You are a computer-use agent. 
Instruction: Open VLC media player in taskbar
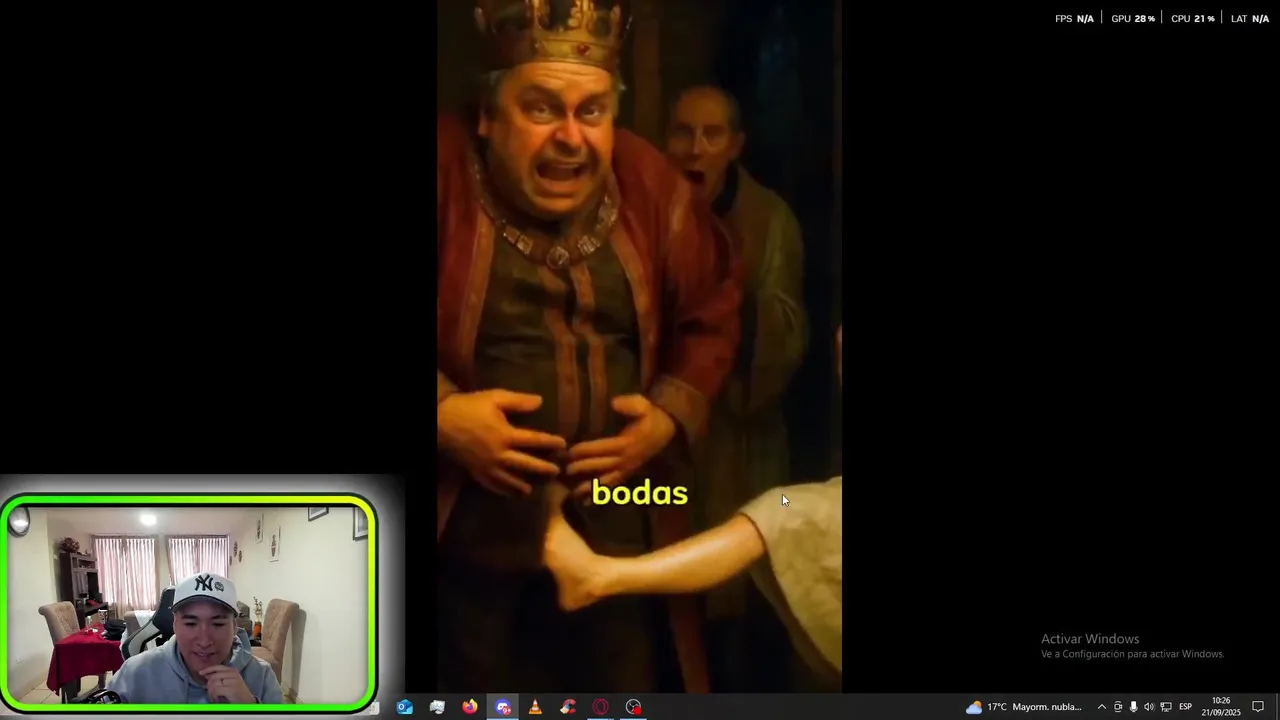click(x=535, y=707)
